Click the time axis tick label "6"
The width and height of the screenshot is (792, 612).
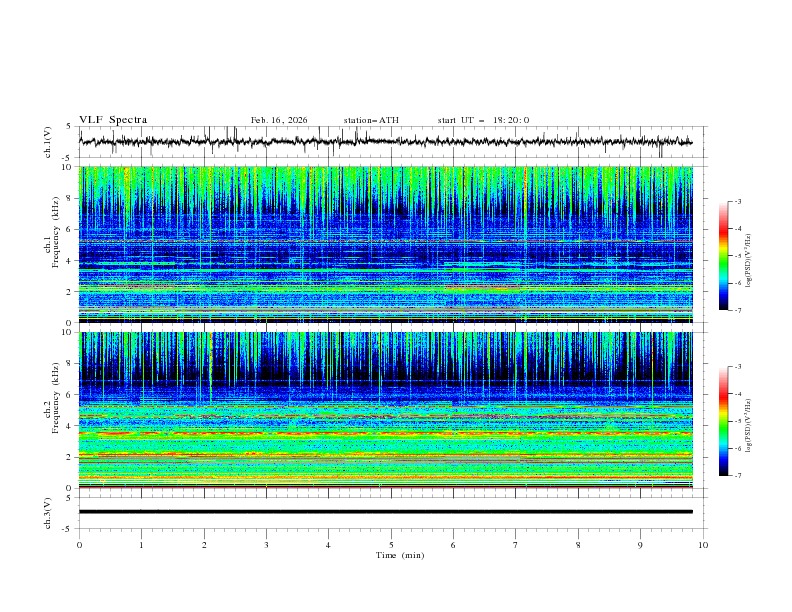[453, 545]
